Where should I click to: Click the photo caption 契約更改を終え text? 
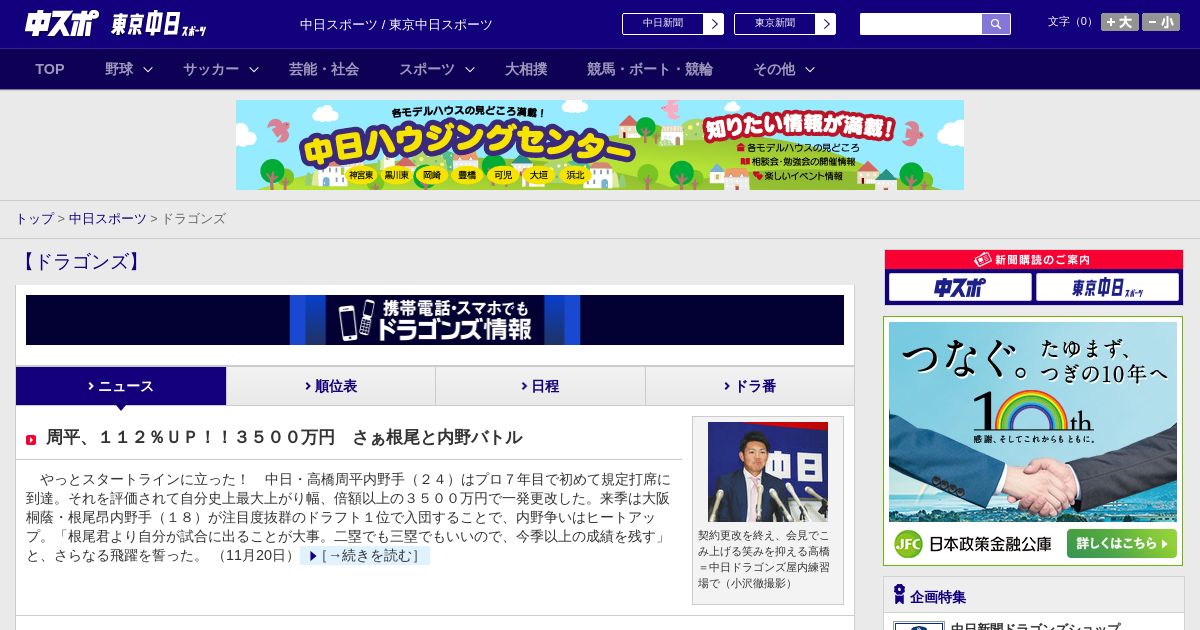[764, 559]
